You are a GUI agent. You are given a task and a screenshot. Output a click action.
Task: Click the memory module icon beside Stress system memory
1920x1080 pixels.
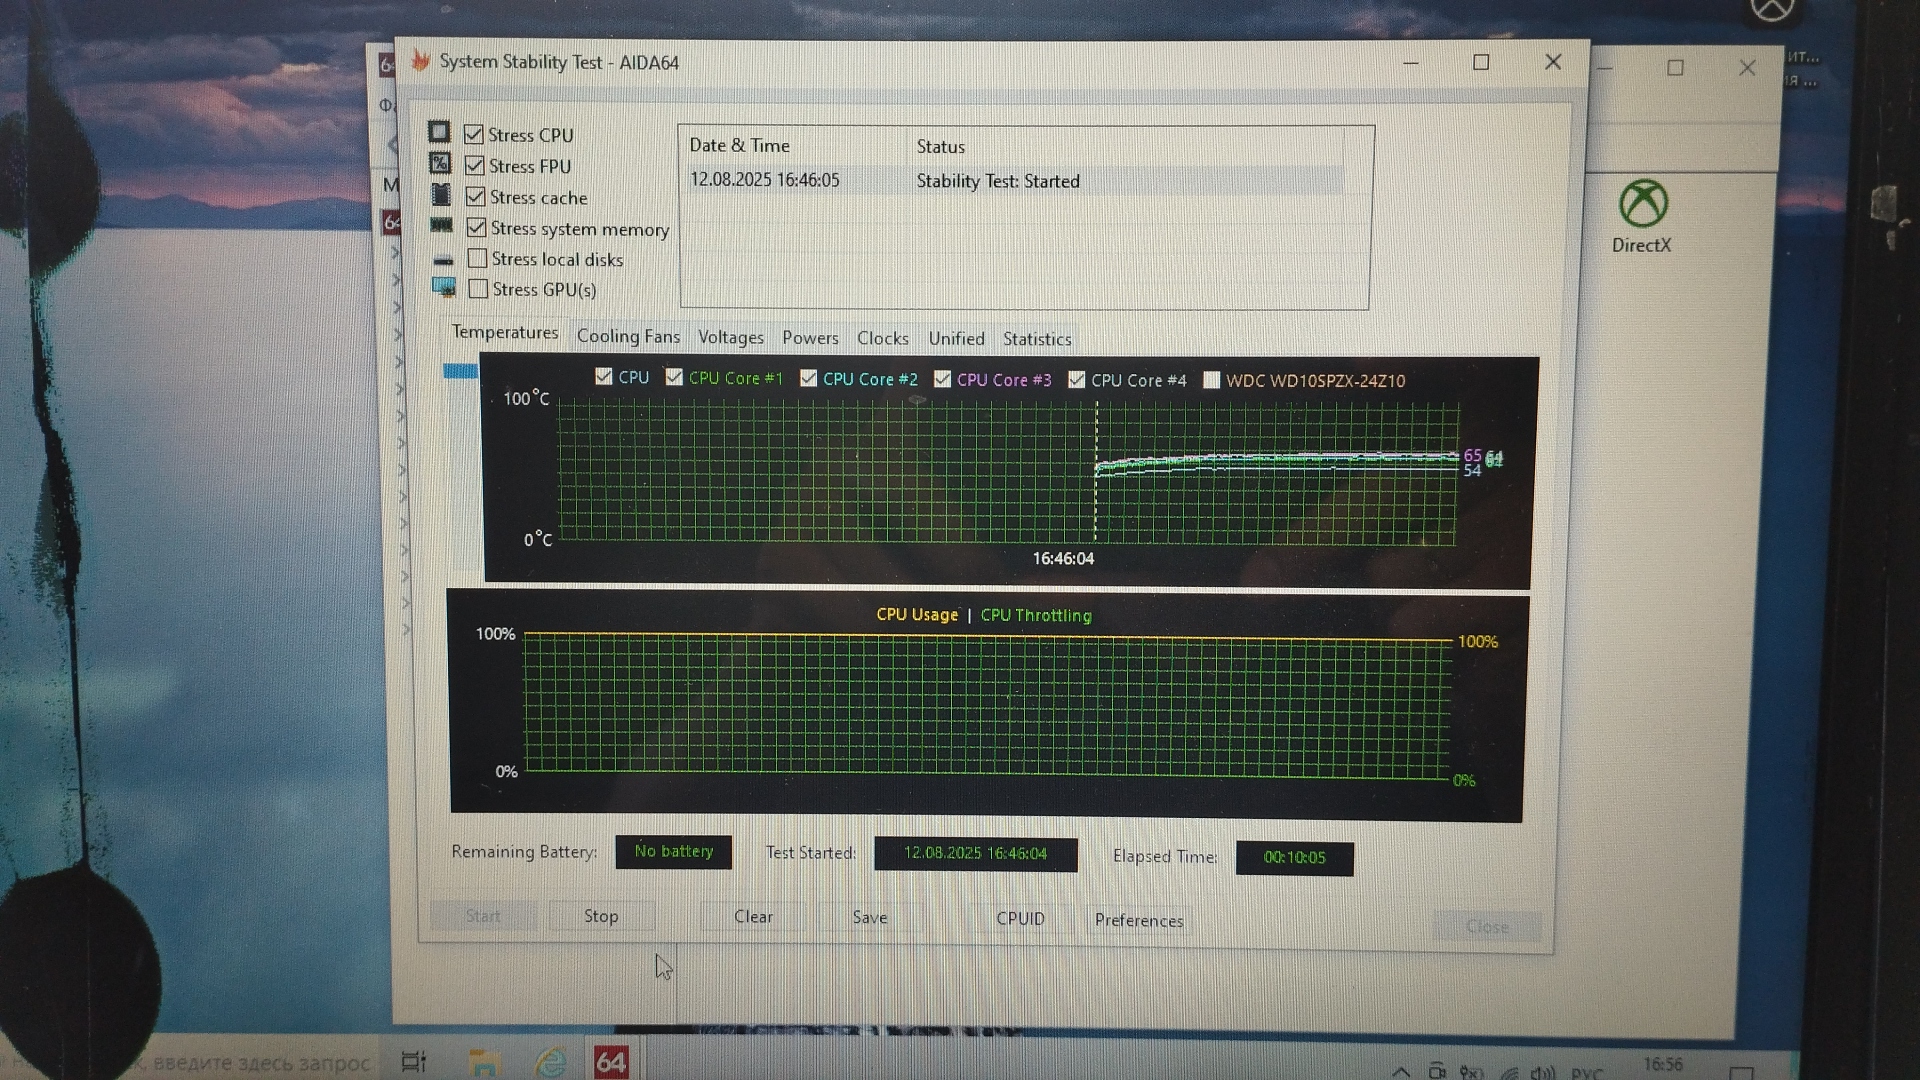[442, 226]
